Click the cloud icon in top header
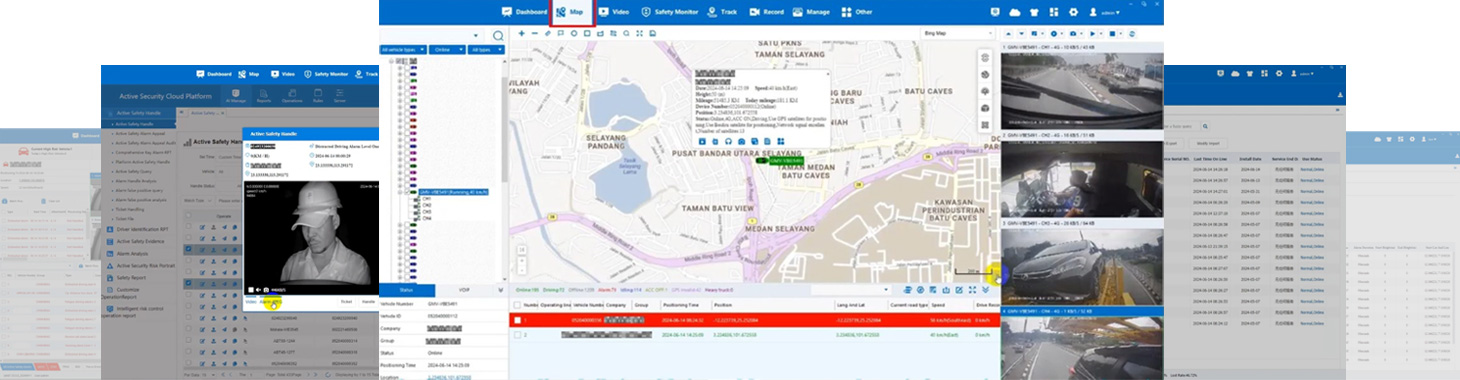This screenshot has height=380, width=1460. pyautogui.click(x=1015, y=12)
